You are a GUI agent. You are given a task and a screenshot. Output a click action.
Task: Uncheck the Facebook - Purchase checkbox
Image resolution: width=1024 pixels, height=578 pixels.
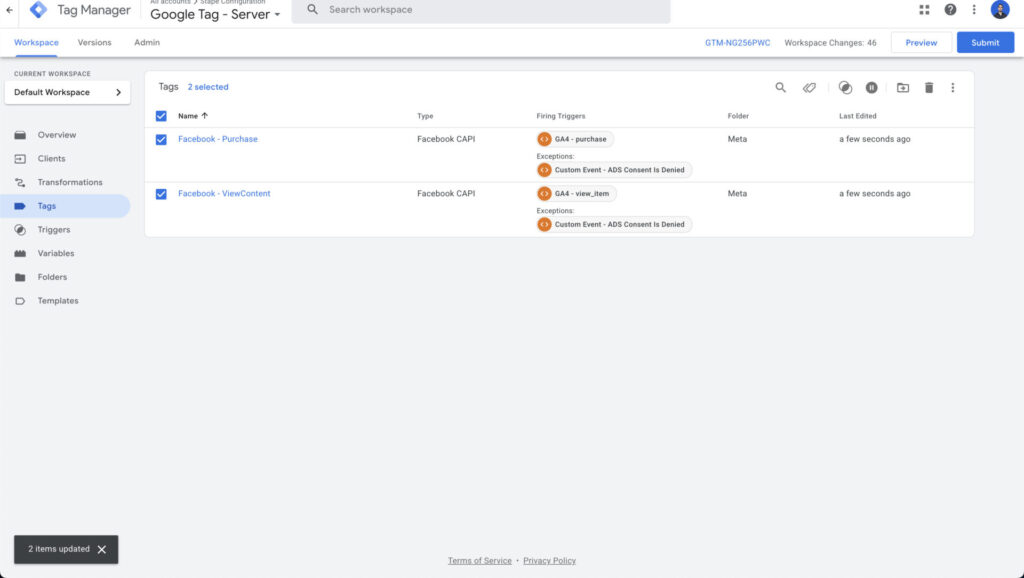(x=161, y=140)
